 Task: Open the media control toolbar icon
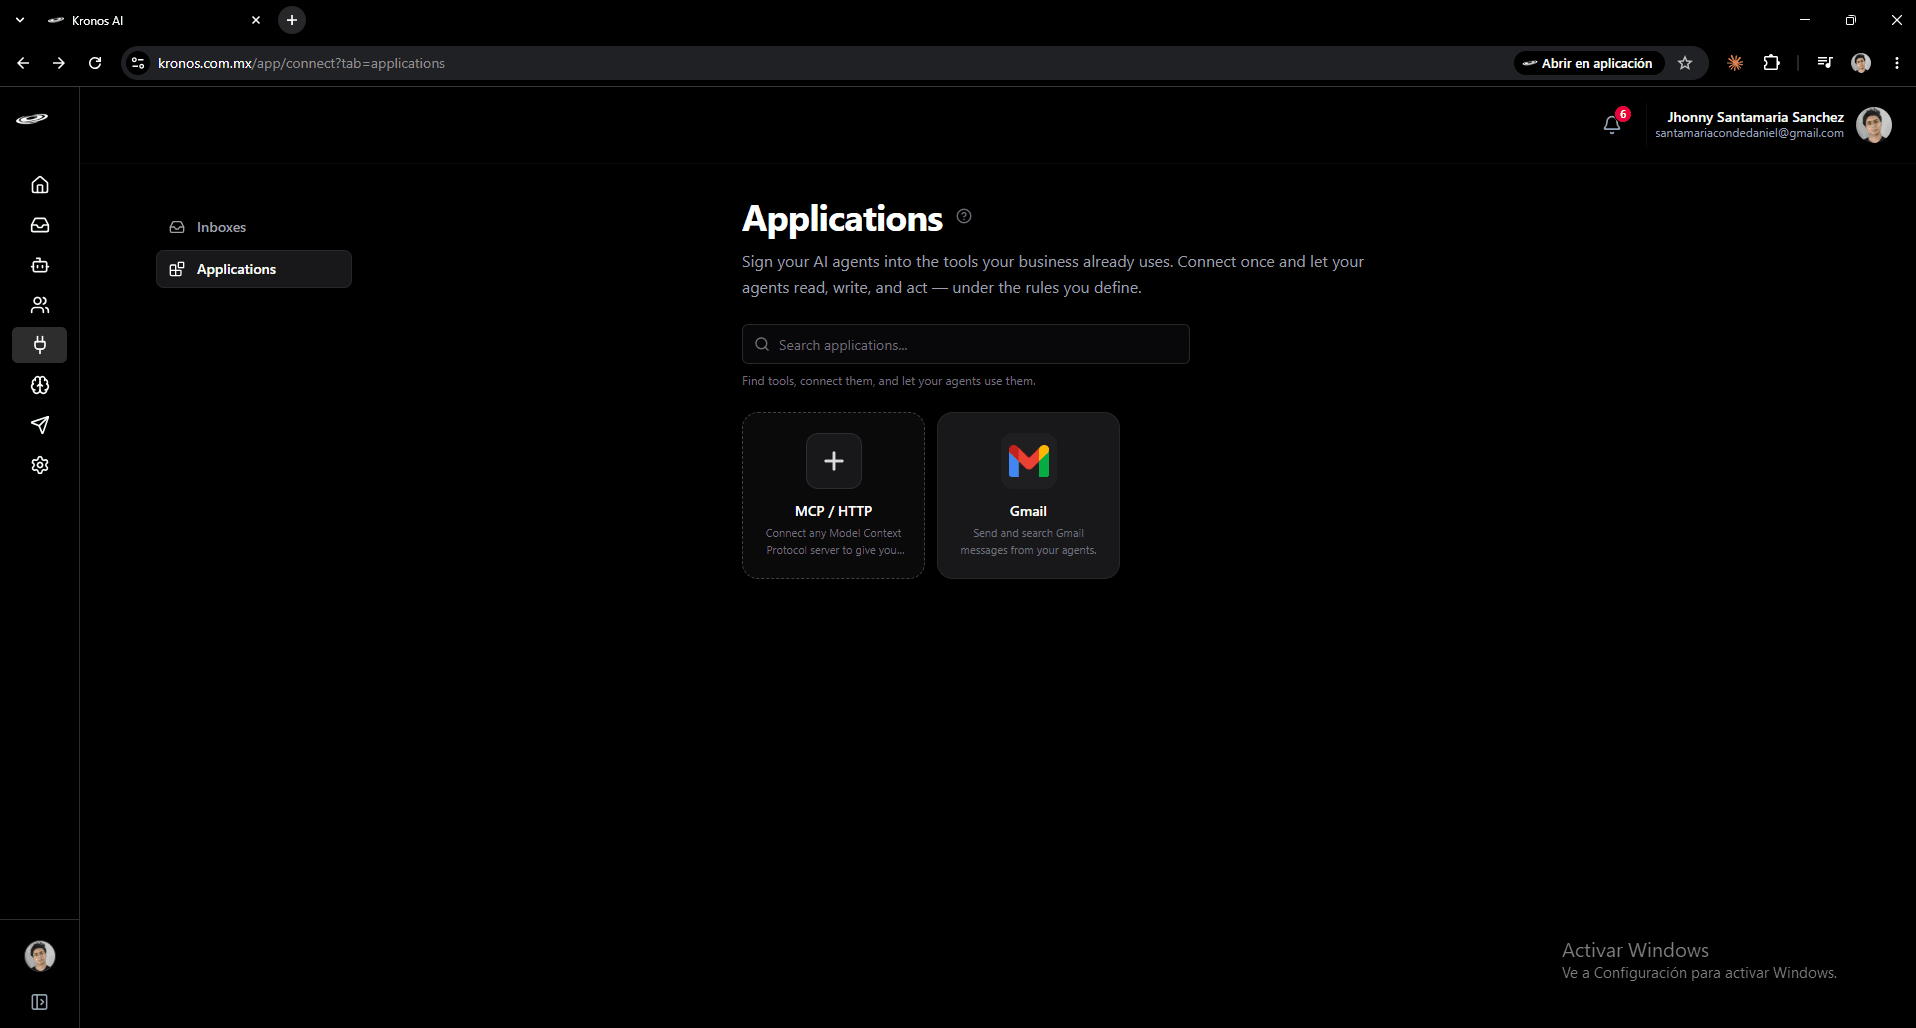[x=1825, y=63]
